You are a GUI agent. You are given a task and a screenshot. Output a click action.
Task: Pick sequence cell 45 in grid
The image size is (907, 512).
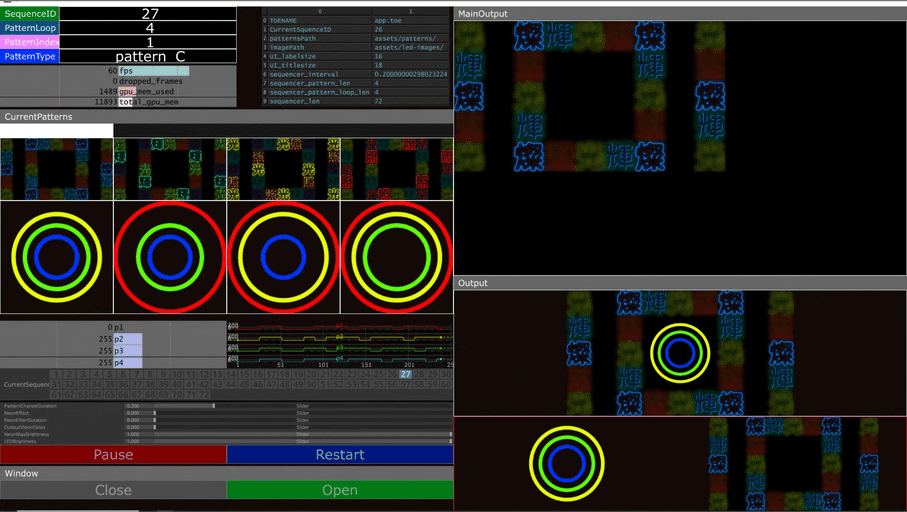click(244, 384)
